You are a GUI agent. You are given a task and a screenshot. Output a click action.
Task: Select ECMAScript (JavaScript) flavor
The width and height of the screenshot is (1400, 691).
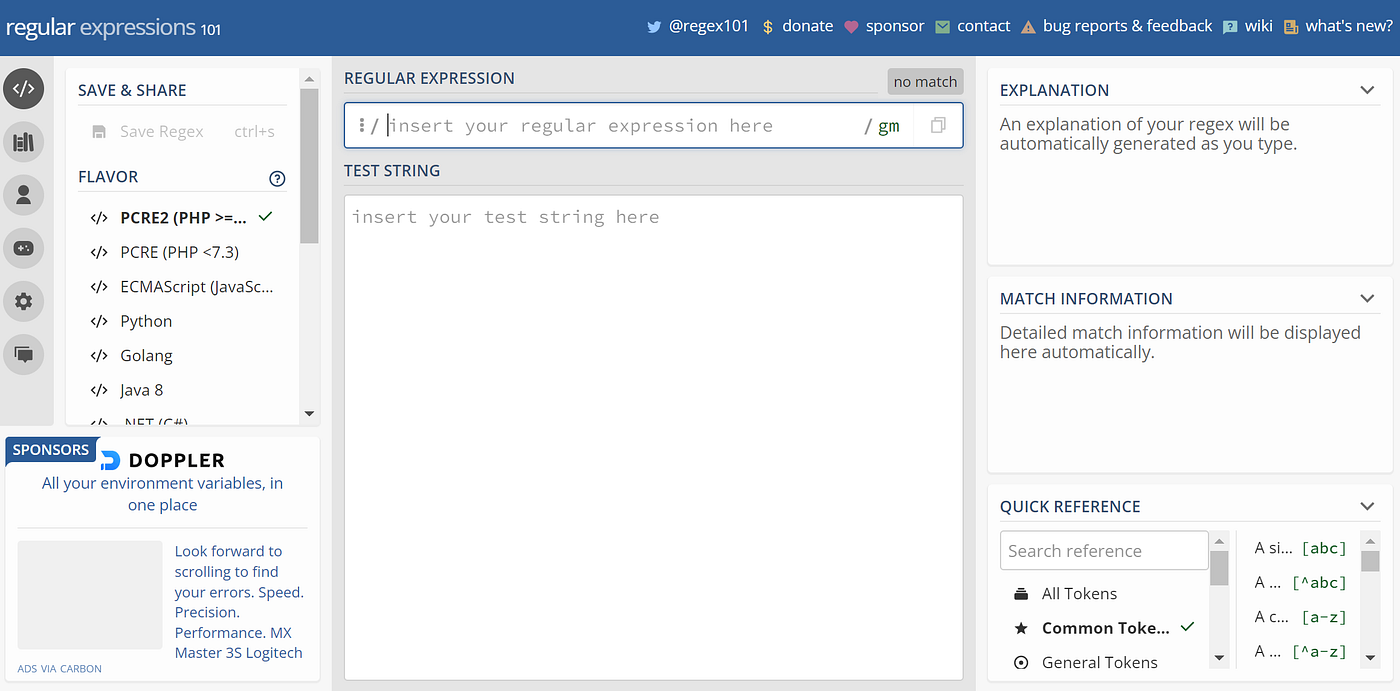click(182, 286)
